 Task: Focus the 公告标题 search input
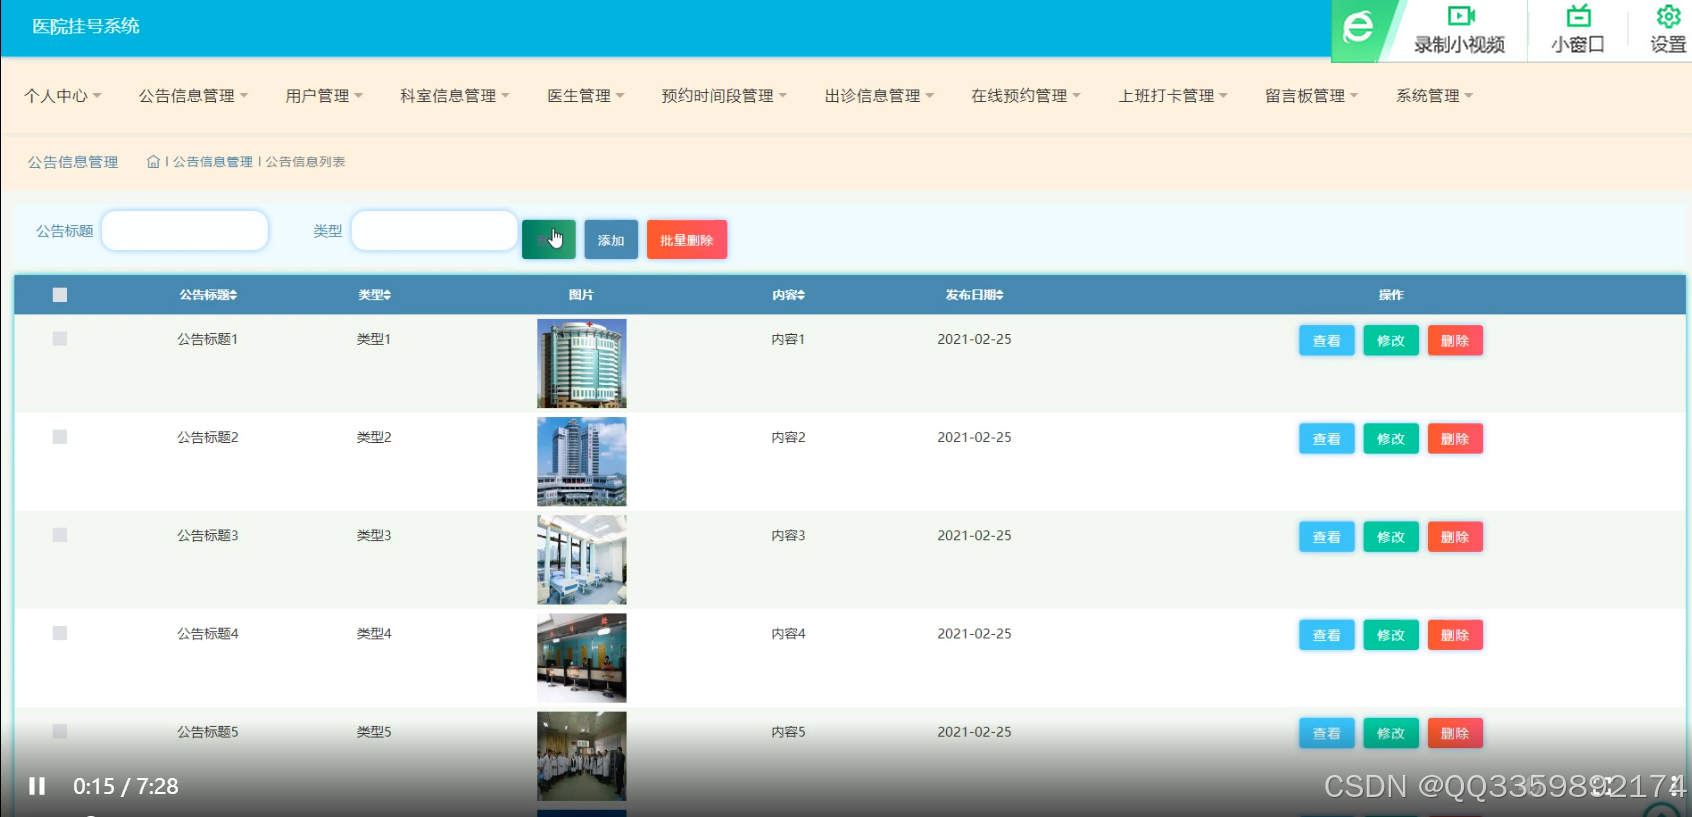(185, 230)
